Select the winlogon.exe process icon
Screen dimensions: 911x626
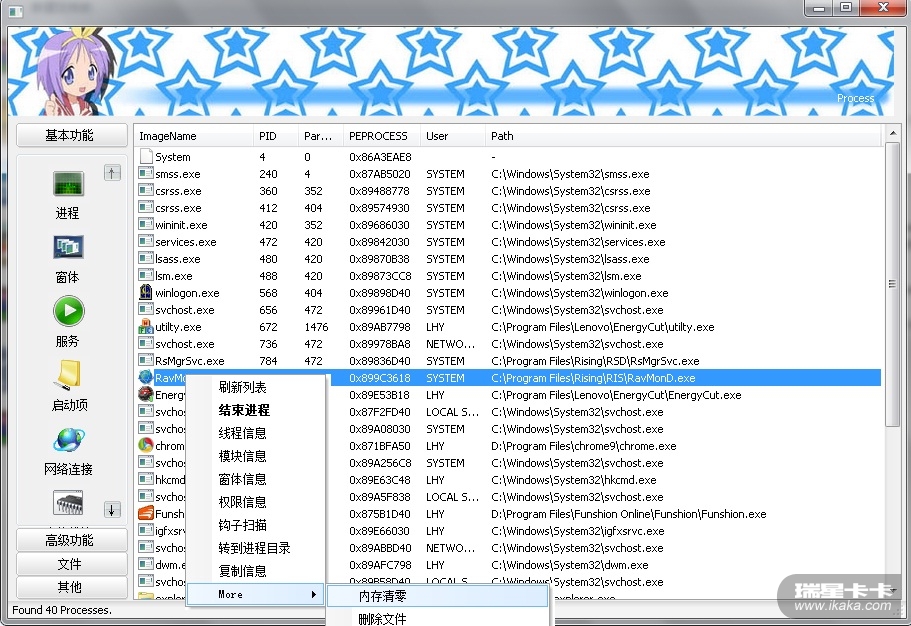click(x=146, y=292)
